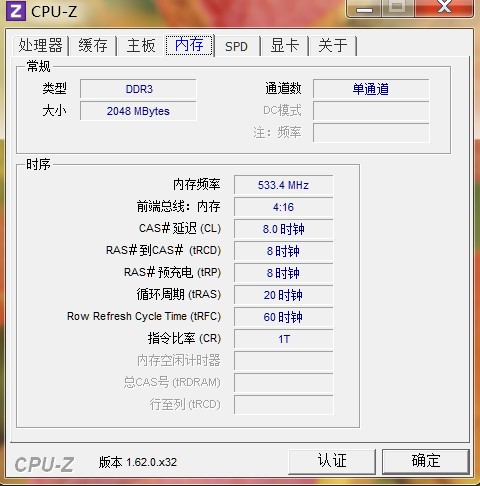The height and width of the screenshot is (486, 480).
Task: Click the 60 时钟 tRFC value
Action: (x=283, y=317)
